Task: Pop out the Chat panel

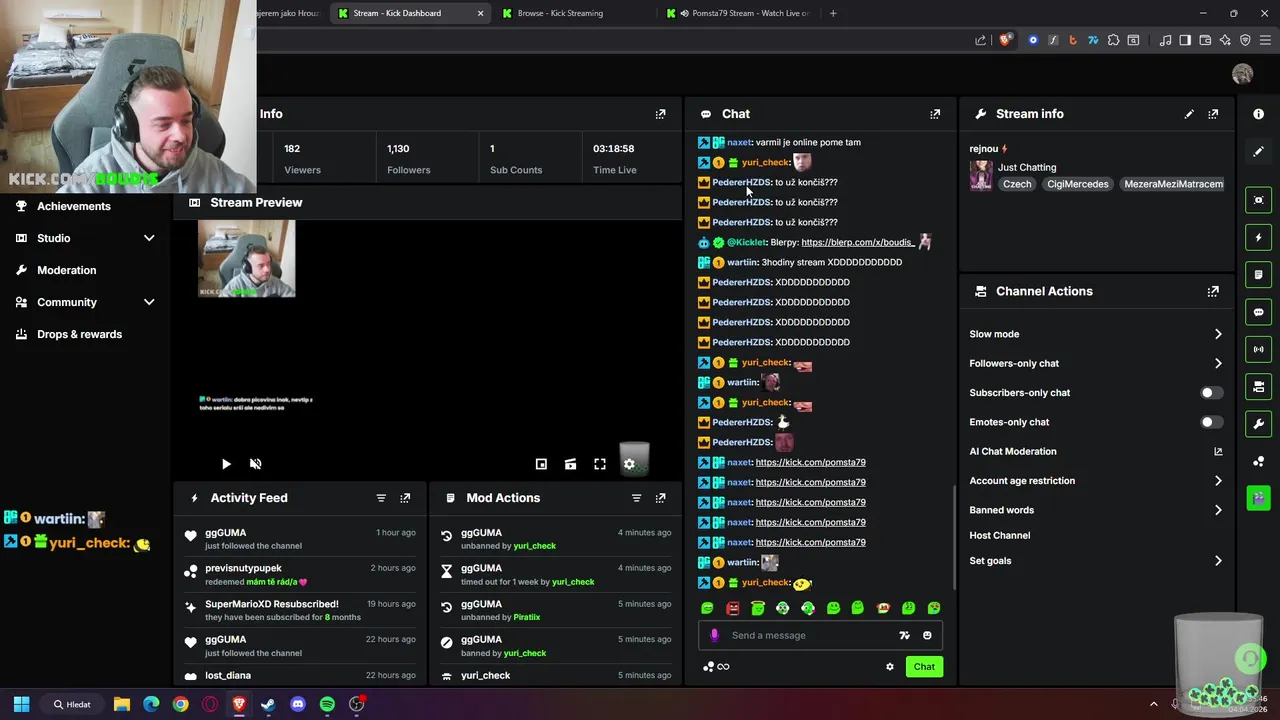Action: pos(935,114)
